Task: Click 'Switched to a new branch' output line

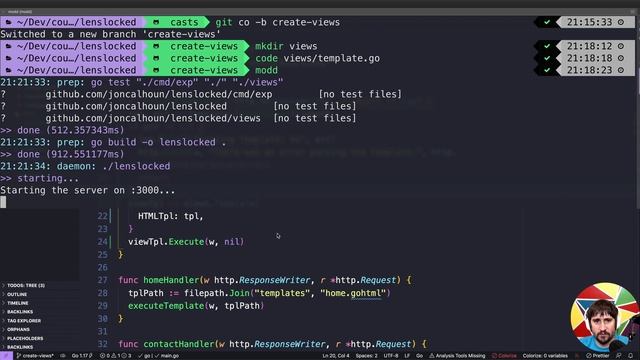Action: point(110,34)
